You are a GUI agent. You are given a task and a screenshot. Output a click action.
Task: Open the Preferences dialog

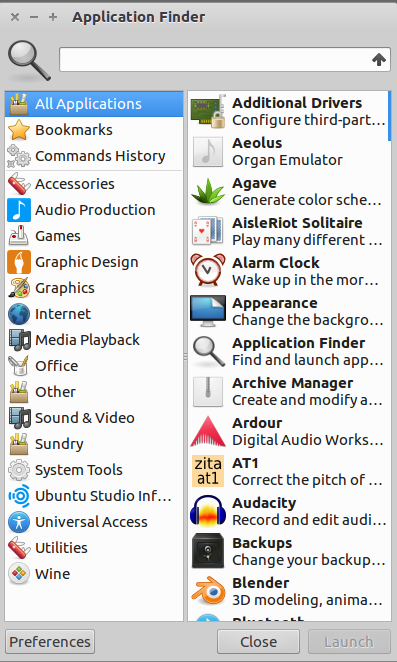50,642
